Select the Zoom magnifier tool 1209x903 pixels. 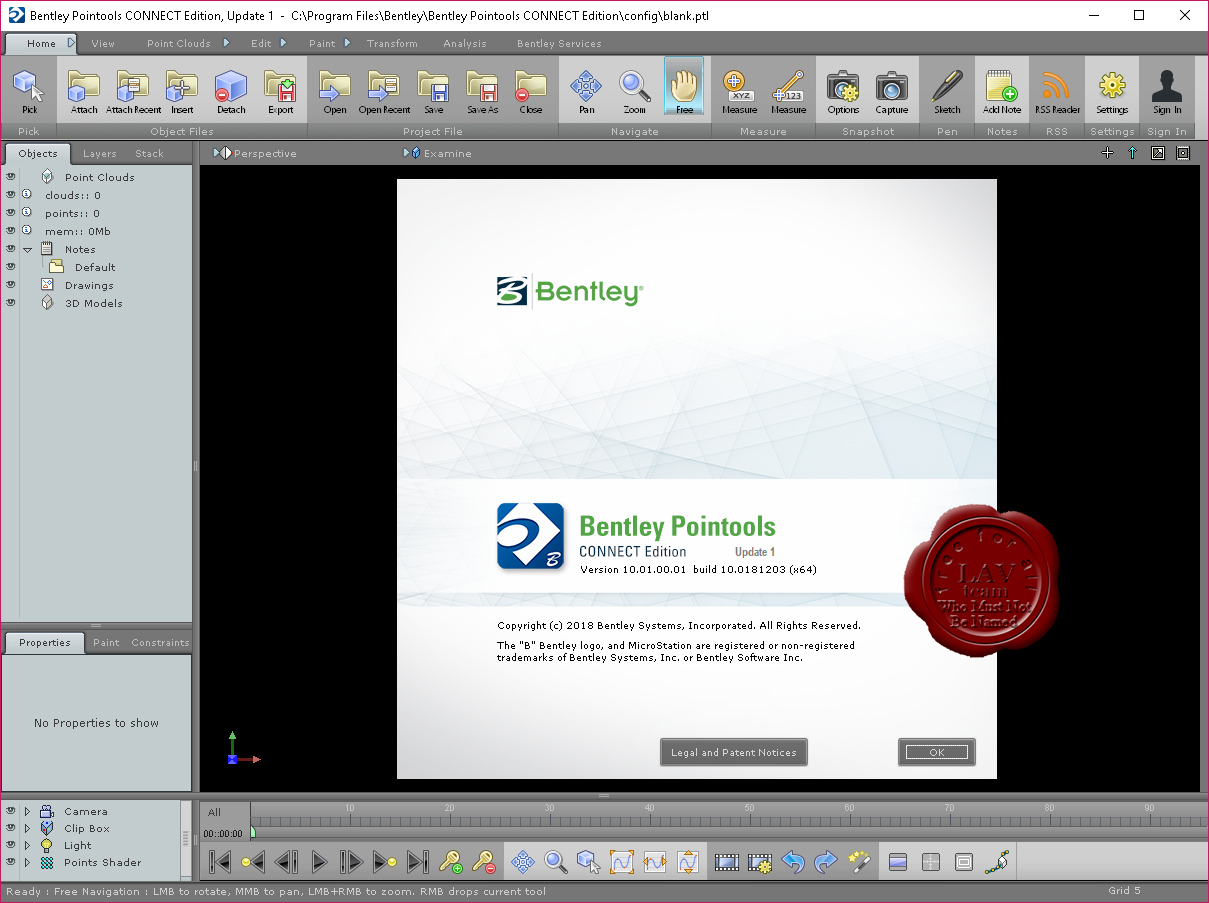(635, 92)
